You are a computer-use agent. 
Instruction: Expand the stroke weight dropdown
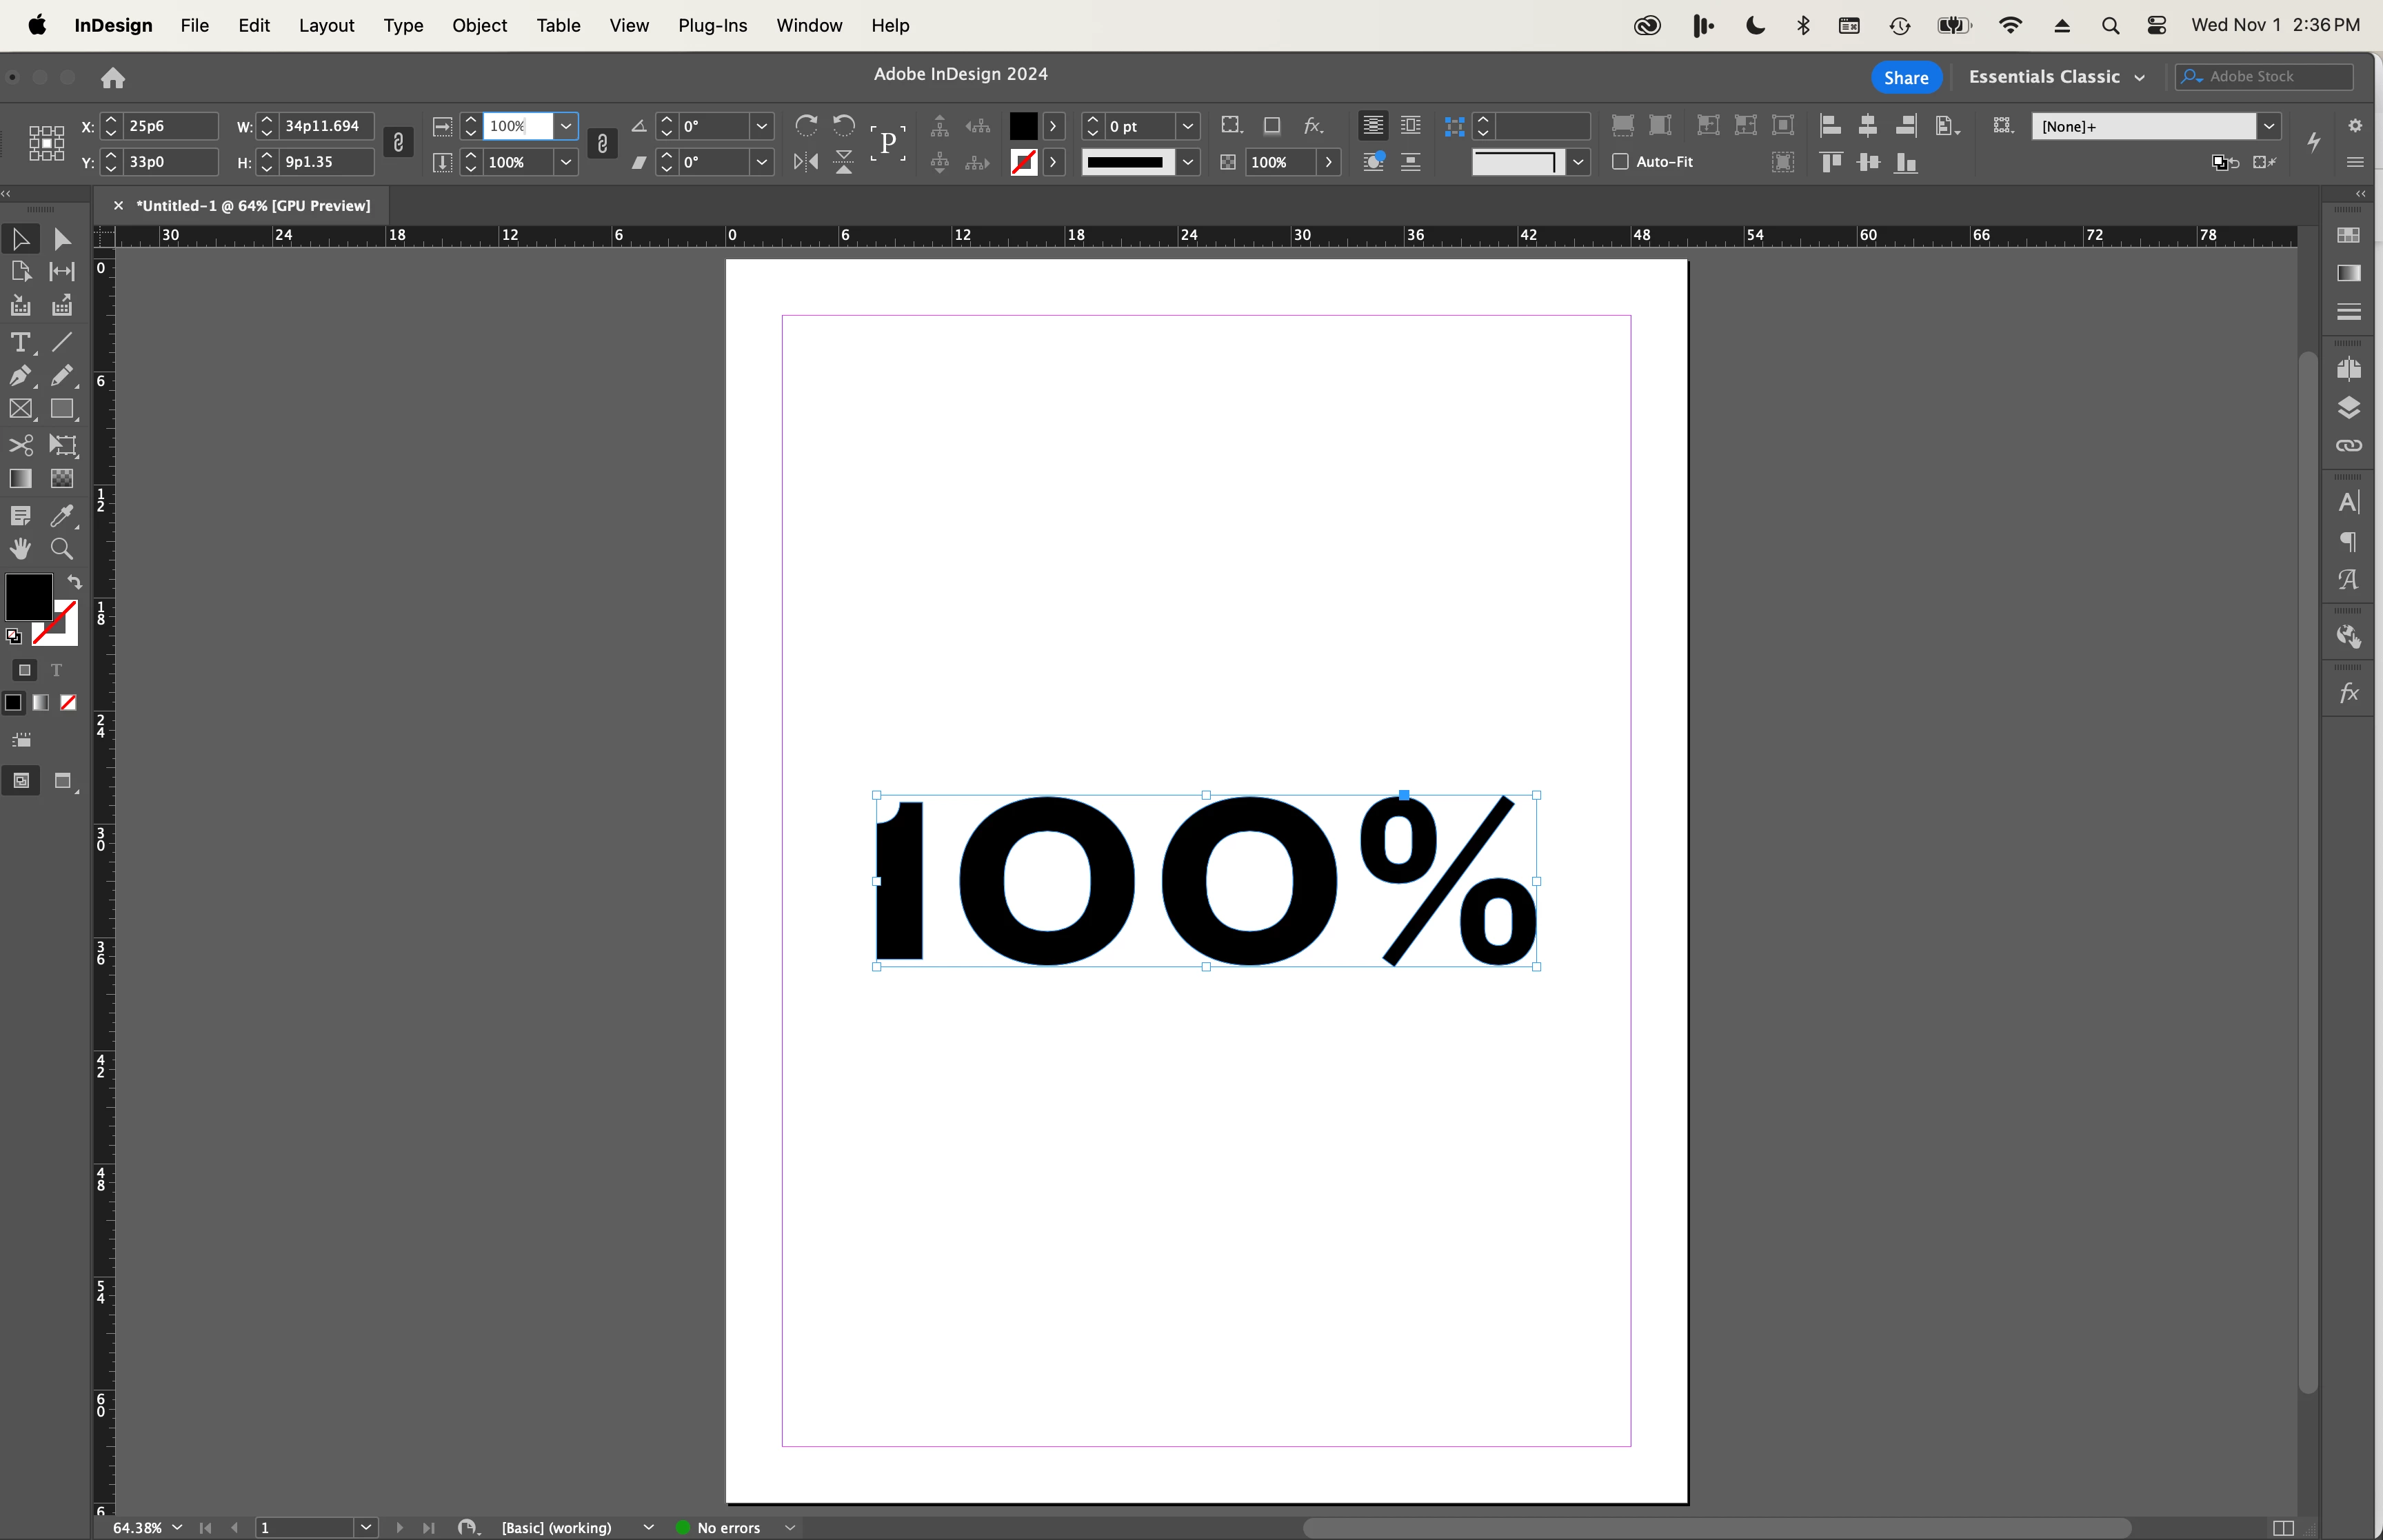click(1188, 126)
